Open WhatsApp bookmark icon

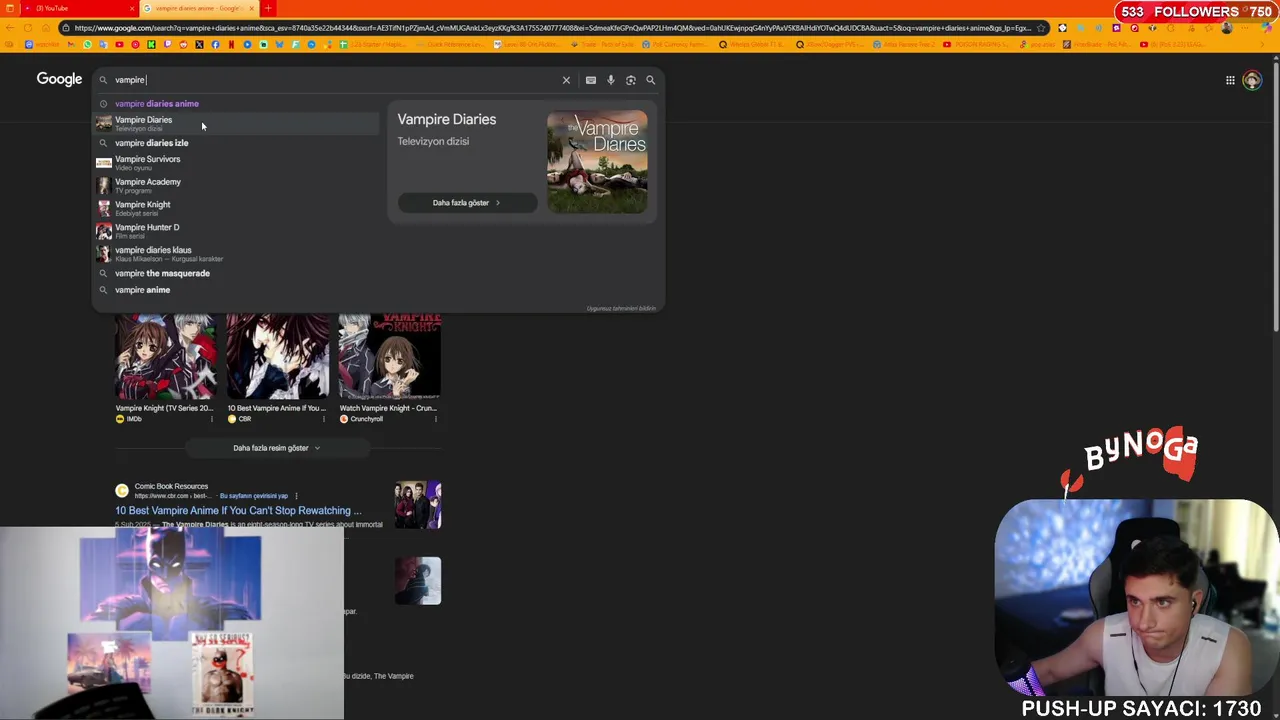pyautogui.click(x=87, y=44)
